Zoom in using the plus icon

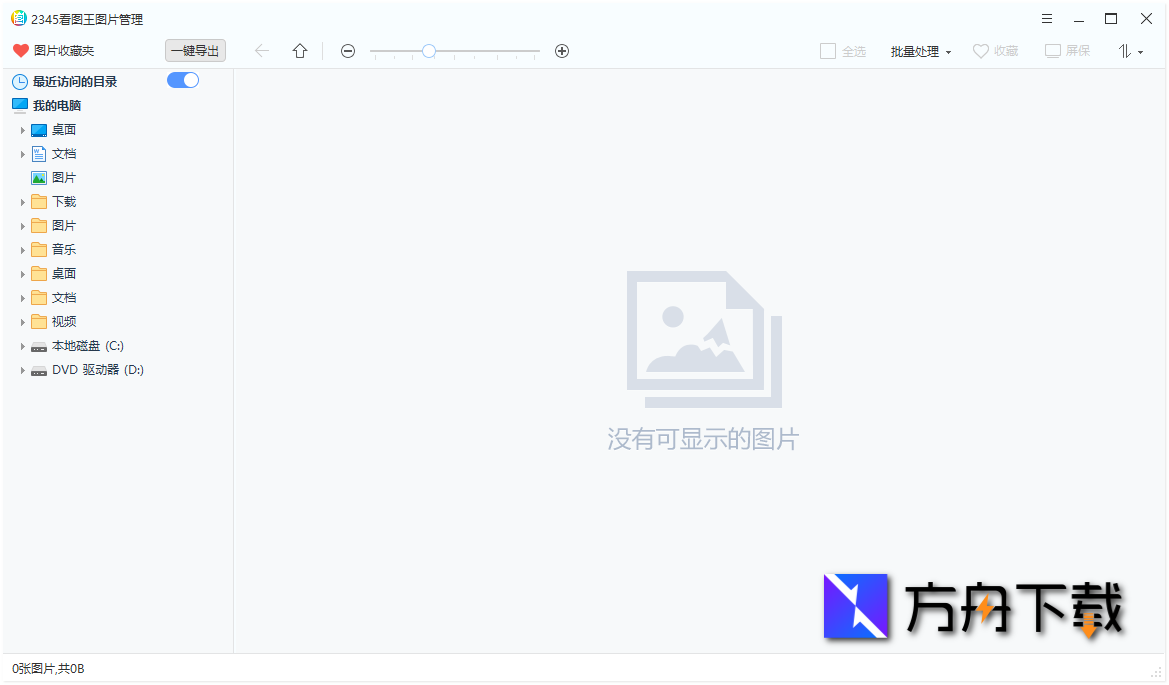562,50
